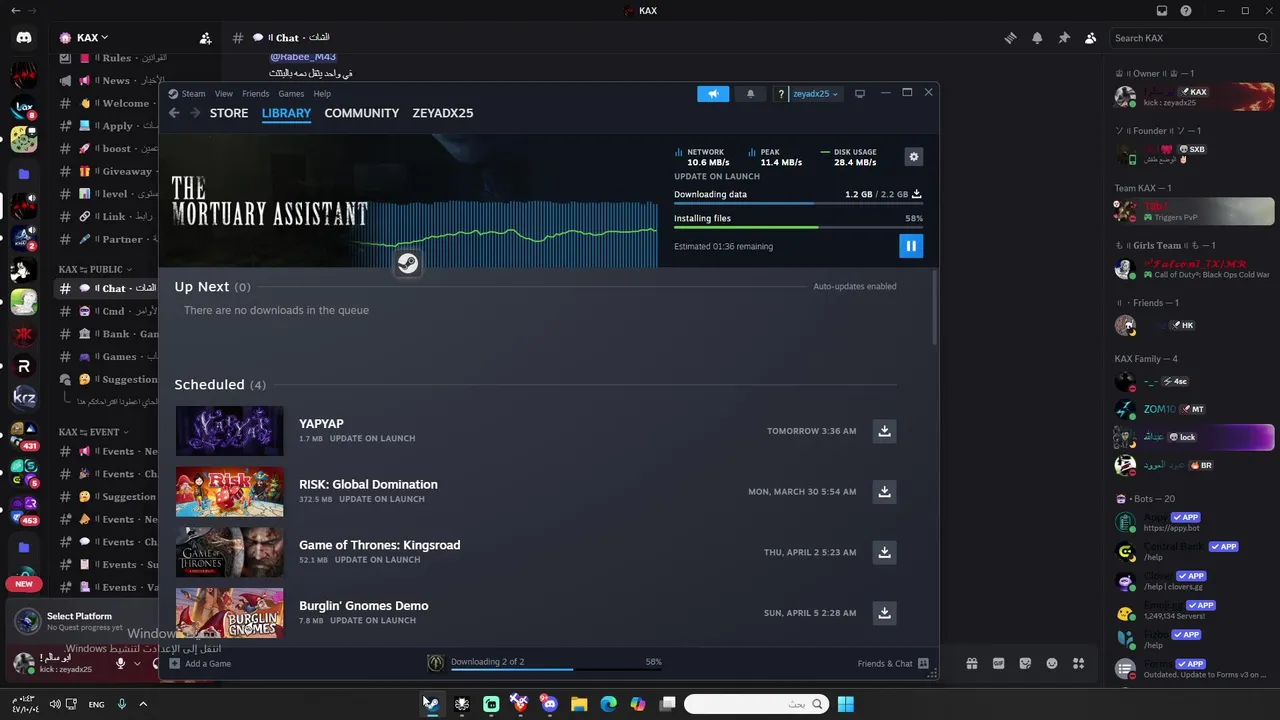The width and height of the screenshot is (1280, 720).
Task: Expand the KAX server name dropdown
Action: (x=85, y=38)
